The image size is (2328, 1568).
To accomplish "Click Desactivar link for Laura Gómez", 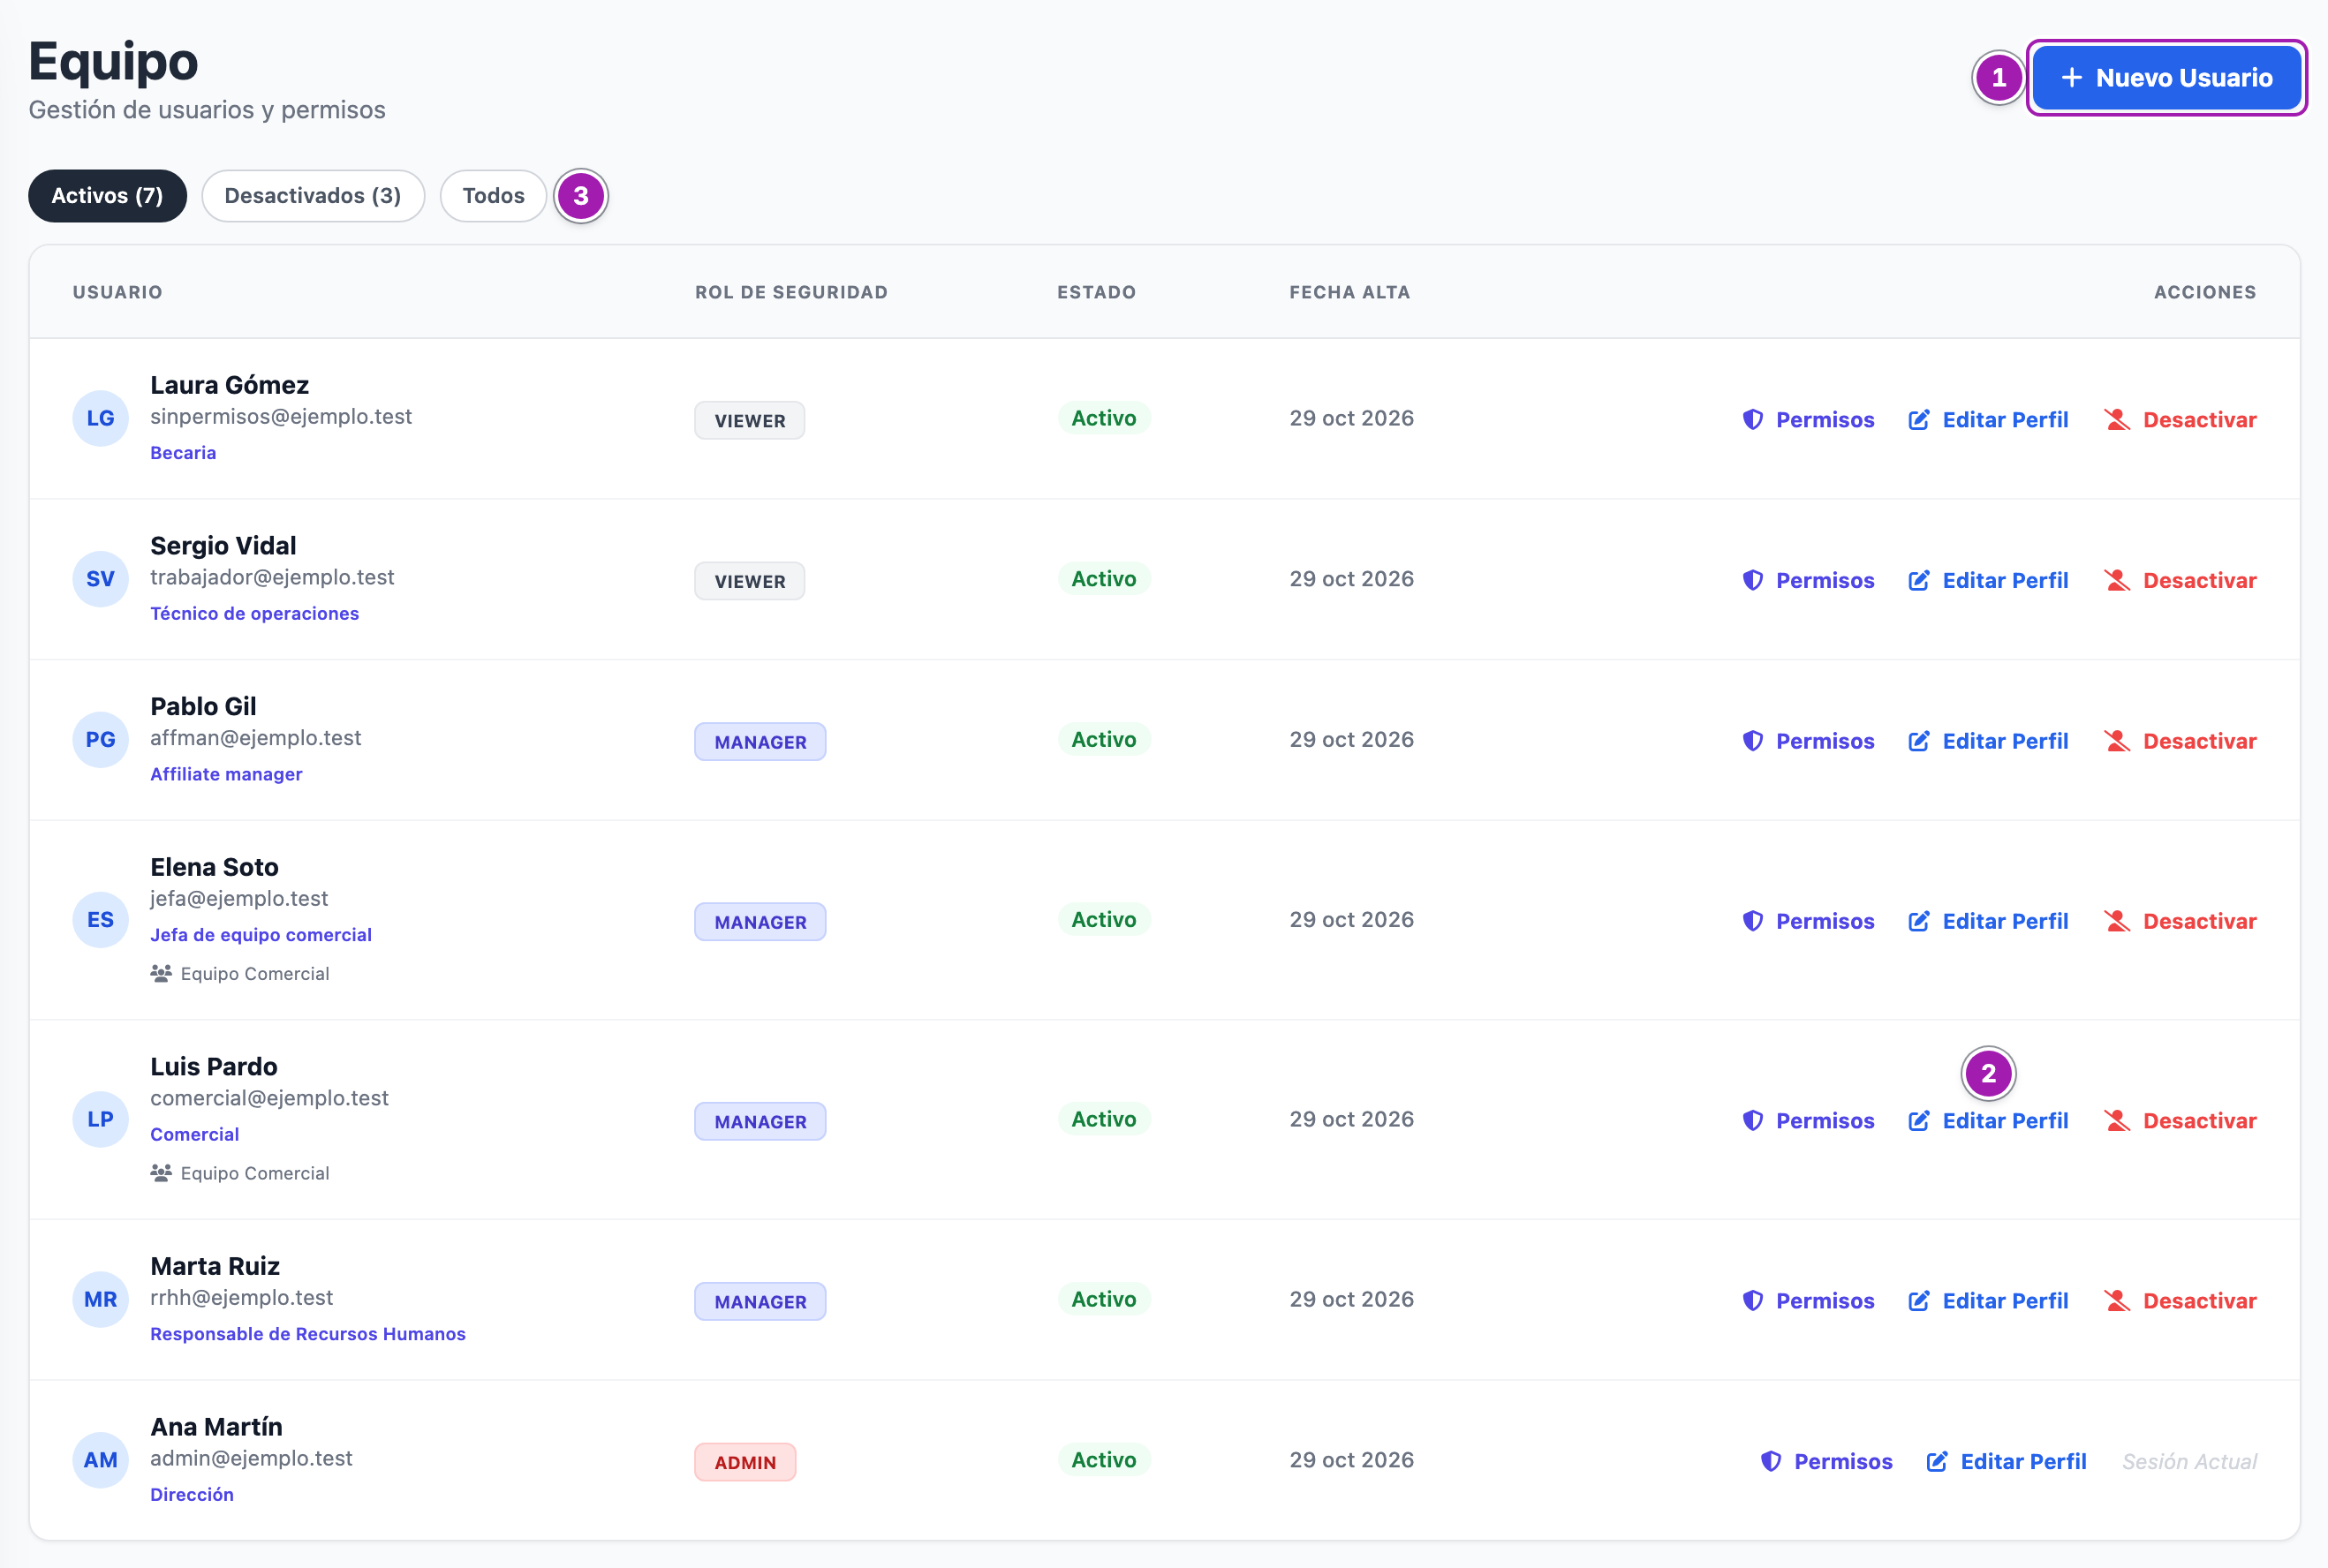I will (x=2199, y=420).
